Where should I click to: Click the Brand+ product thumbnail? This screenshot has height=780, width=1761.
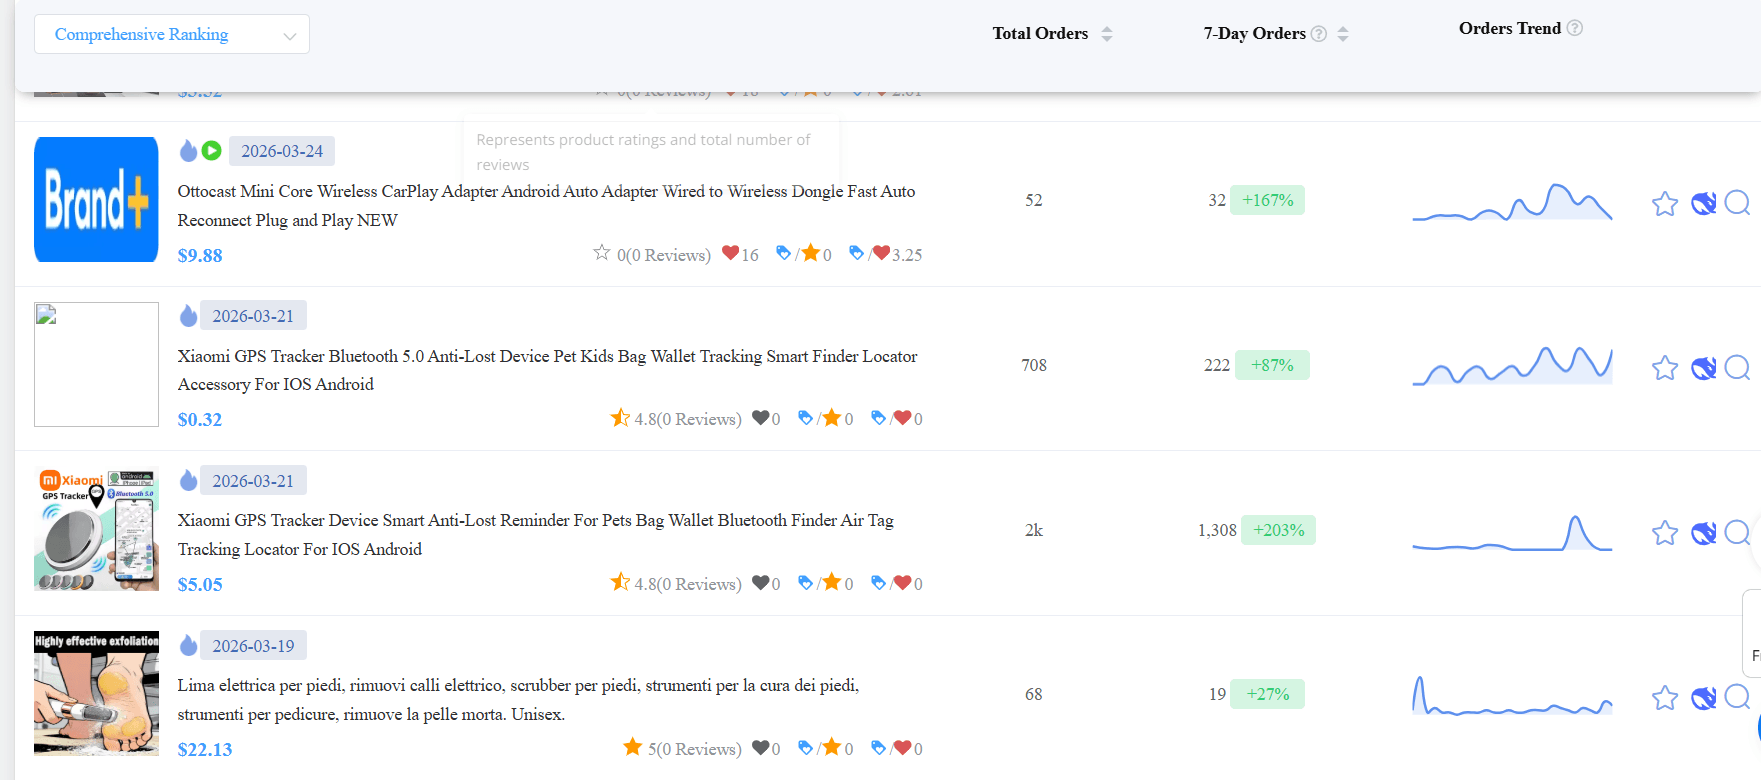(96, 200)
